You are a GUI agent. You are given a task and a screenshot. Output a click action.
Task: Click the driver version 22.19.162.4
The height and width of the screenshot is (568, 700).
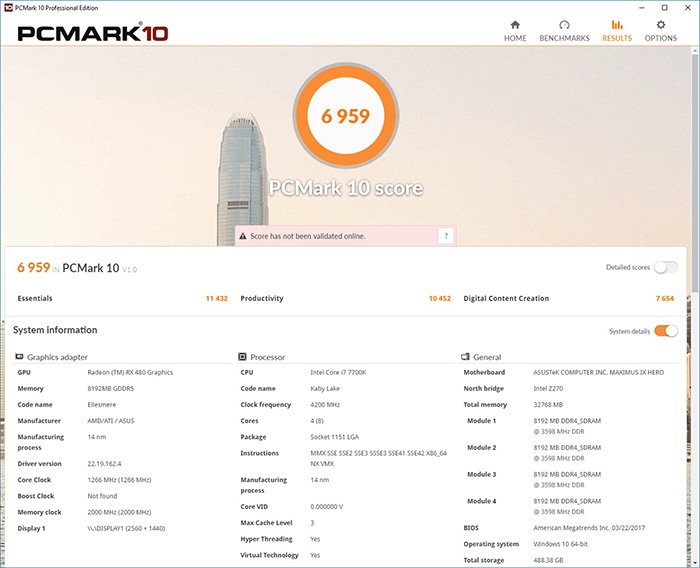104,464
